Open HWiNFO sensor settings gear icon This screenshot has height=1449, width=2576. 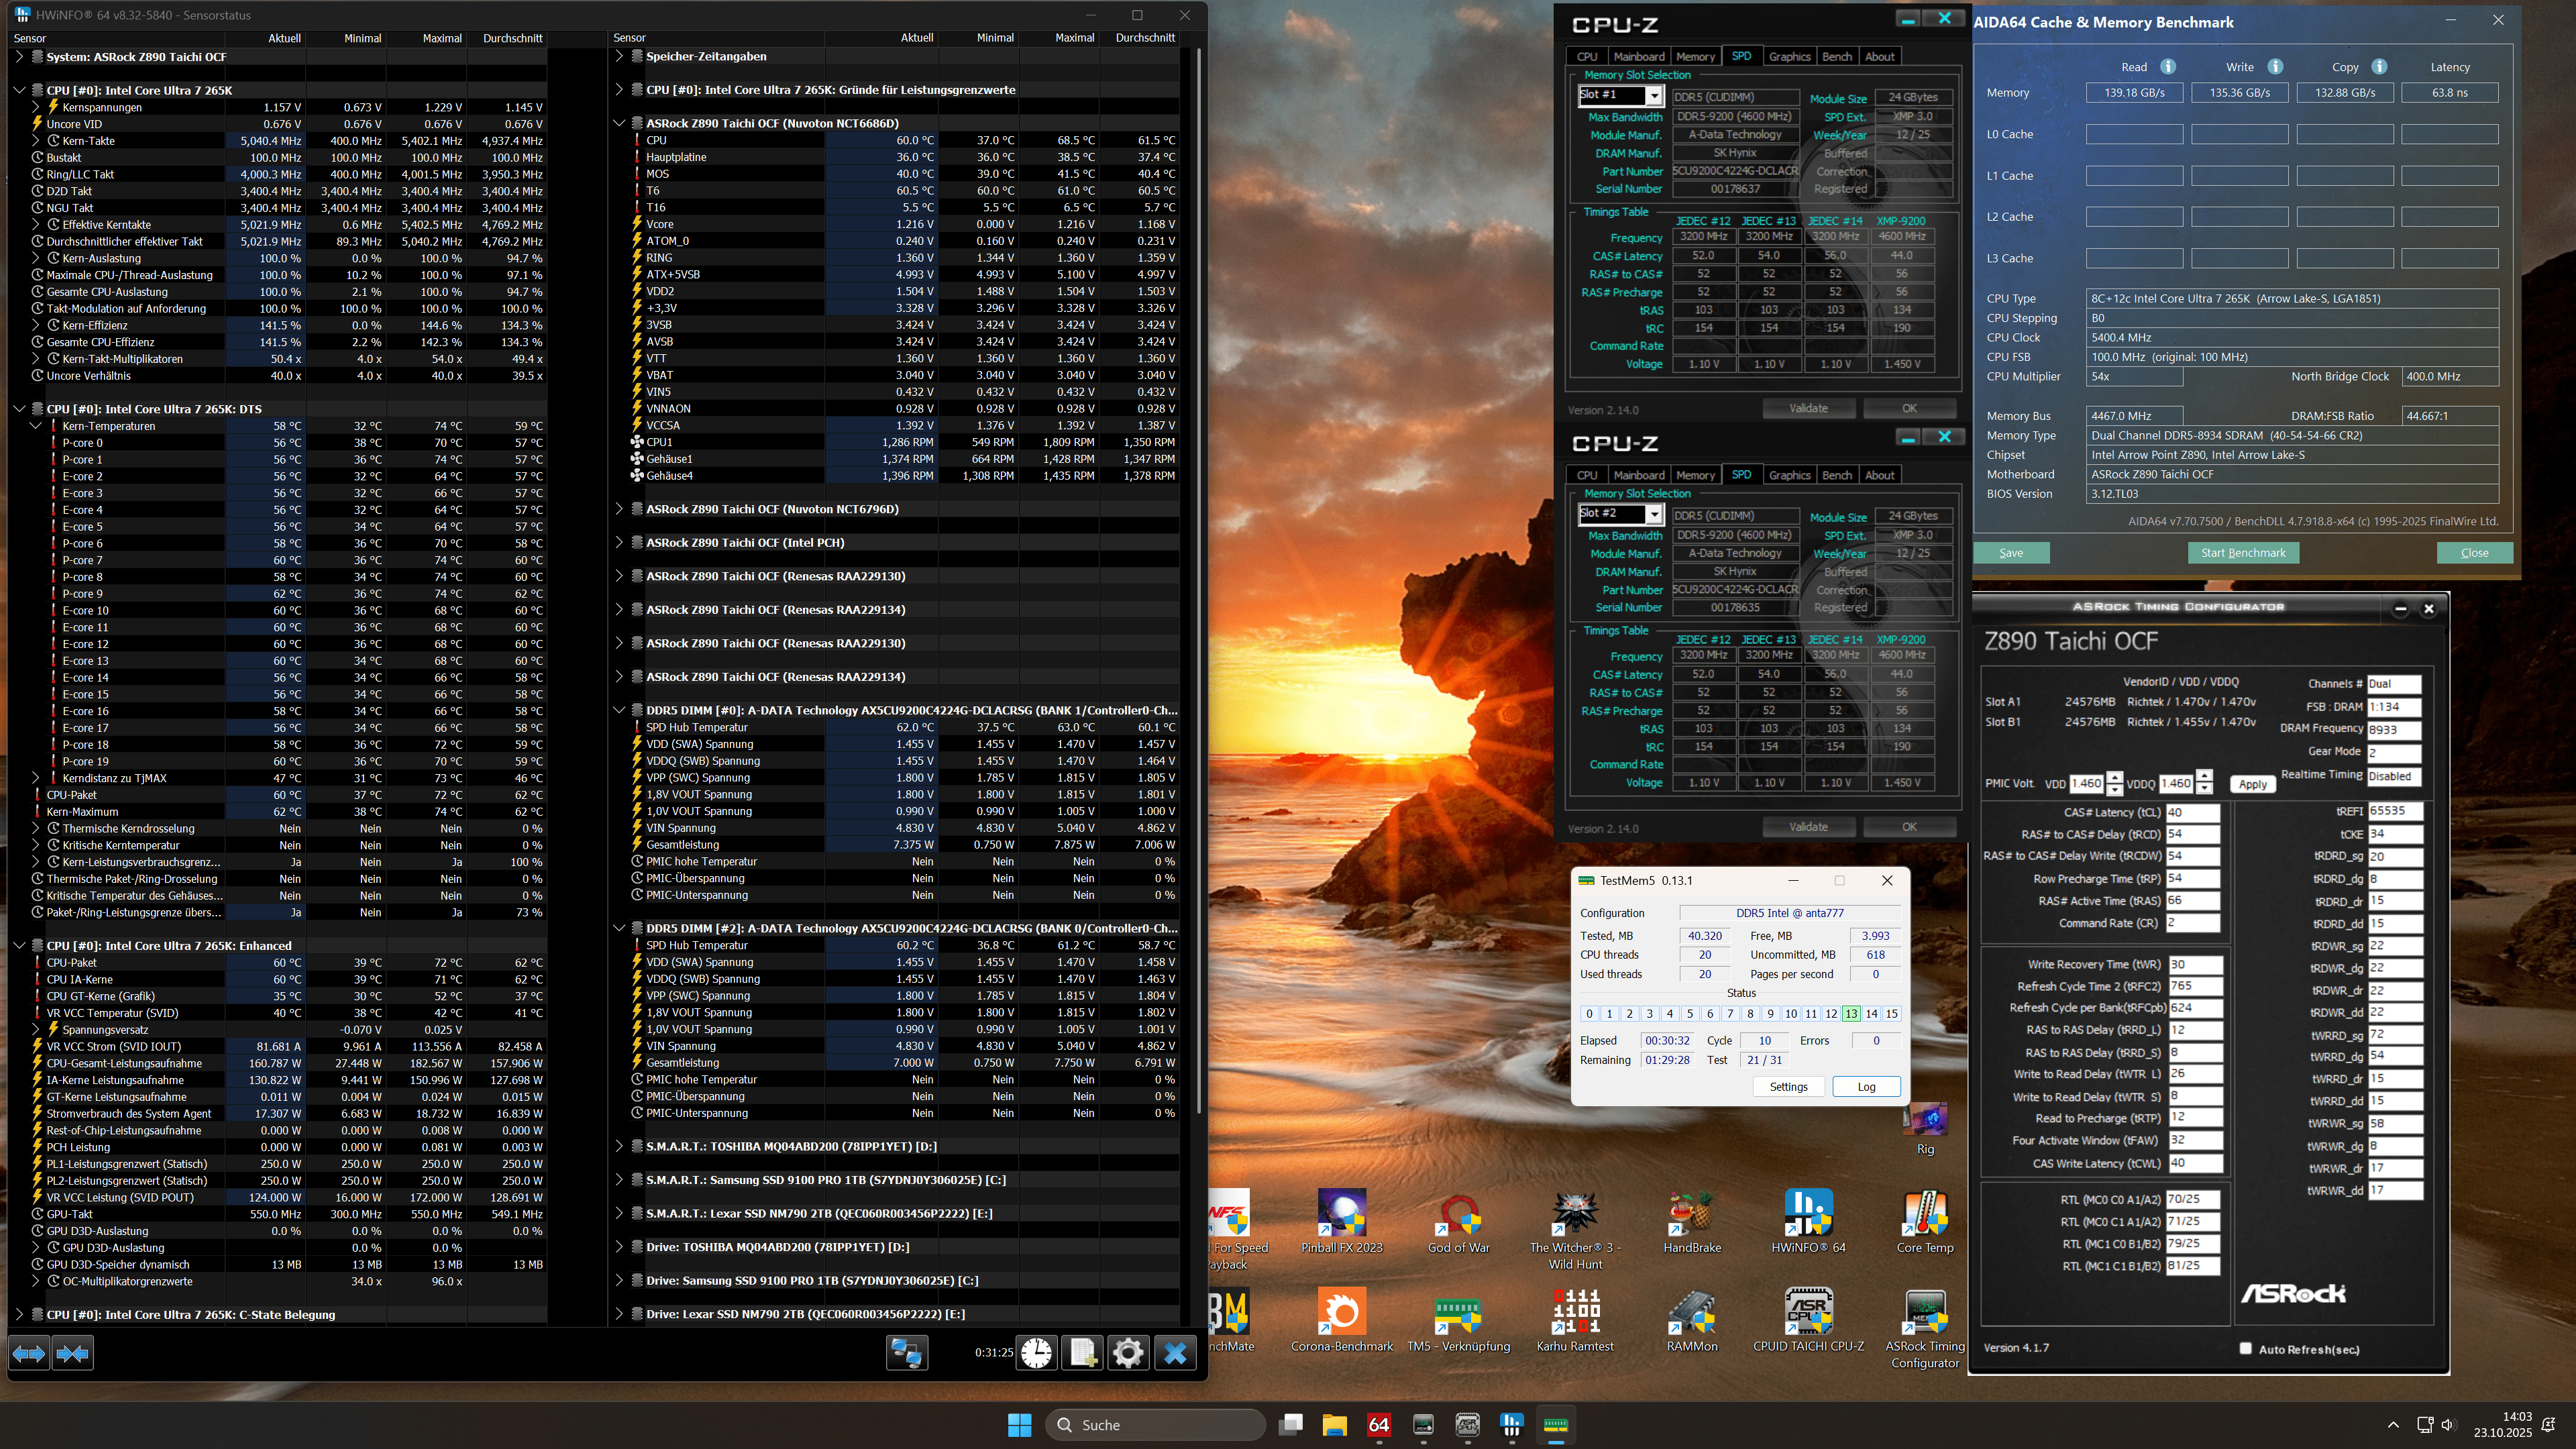pyautogui.click(x=1128, y=1353)
